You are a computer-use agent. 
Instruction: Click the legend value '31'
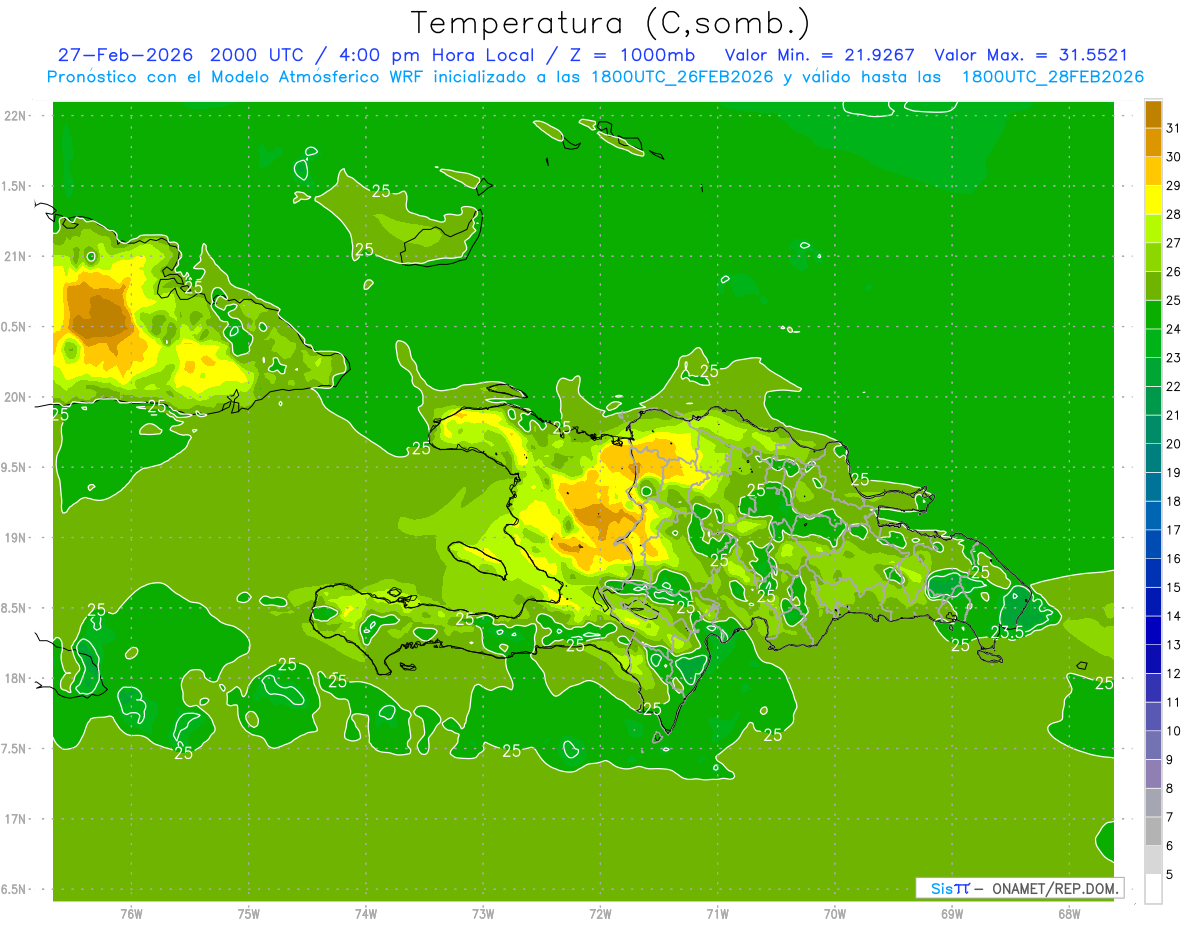(1174, 128)
